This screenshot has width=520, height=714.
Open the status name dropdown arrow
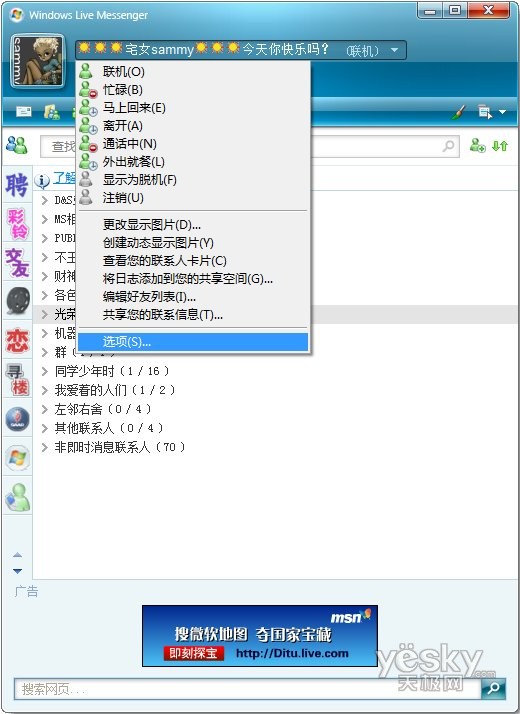pos(395,50)
